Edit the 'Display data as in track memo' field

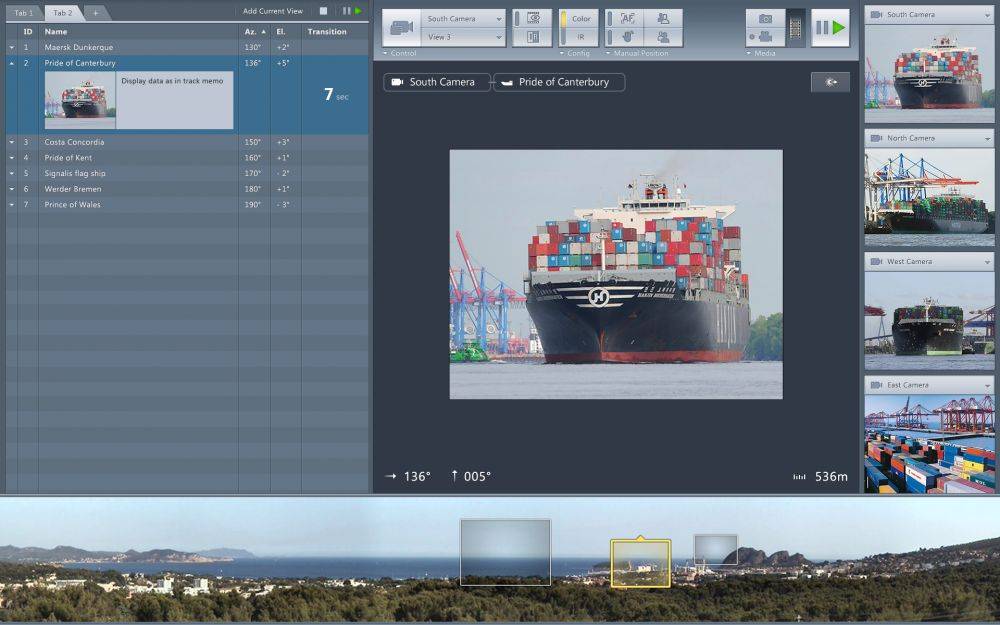click(x=175, y=100)
